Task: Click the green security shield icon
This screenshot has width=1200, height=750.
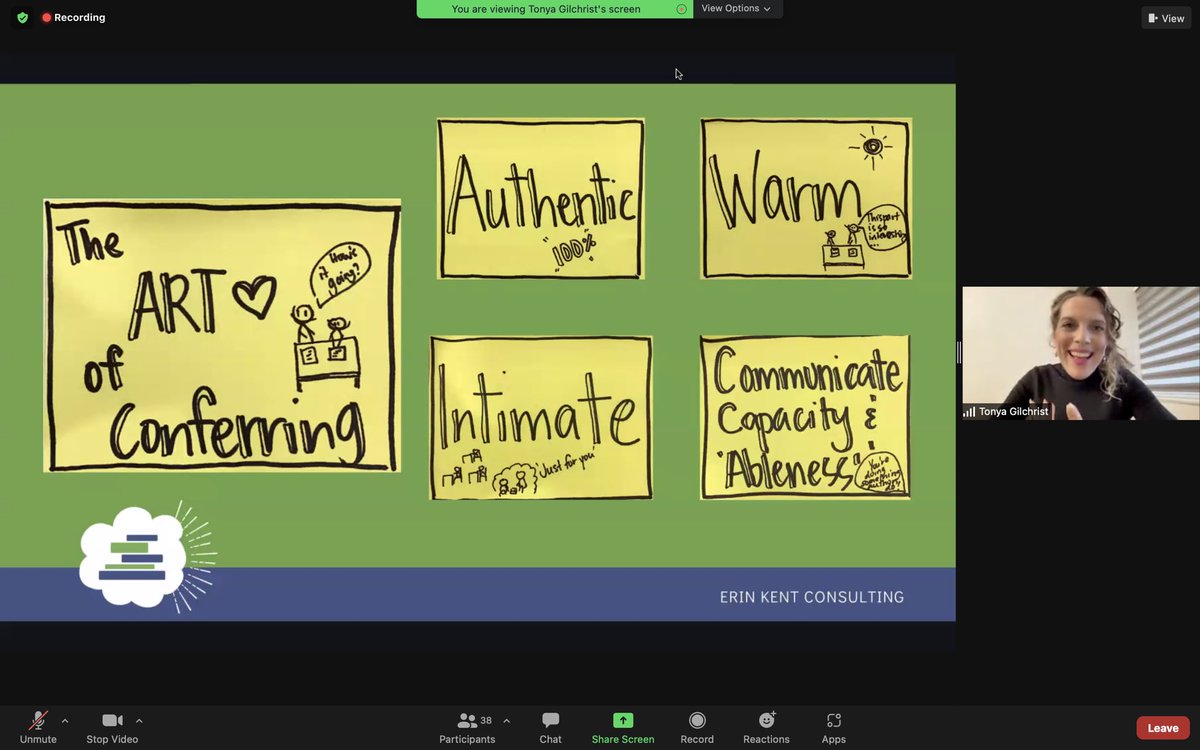Action: coord(21,17)
